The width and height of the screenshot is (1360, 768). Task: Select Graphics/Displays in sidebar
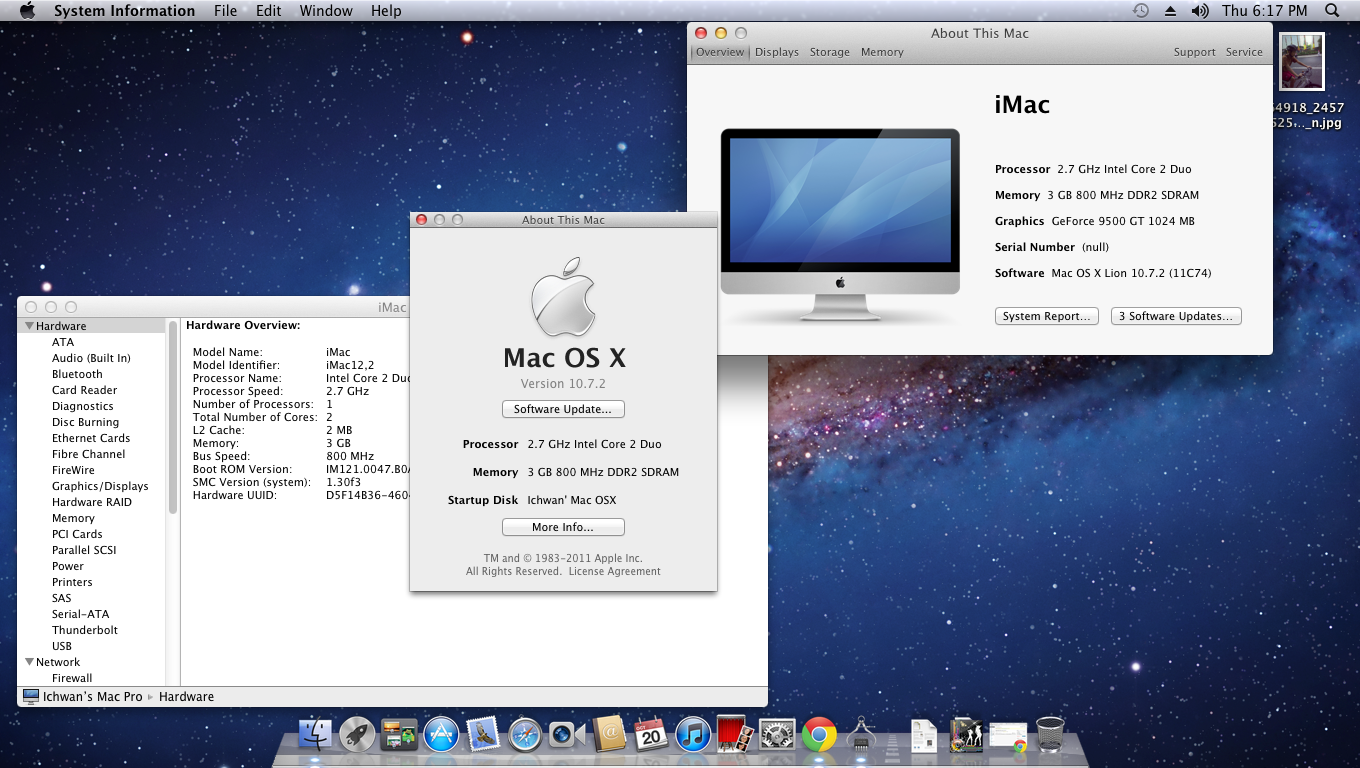click(100, 486)
